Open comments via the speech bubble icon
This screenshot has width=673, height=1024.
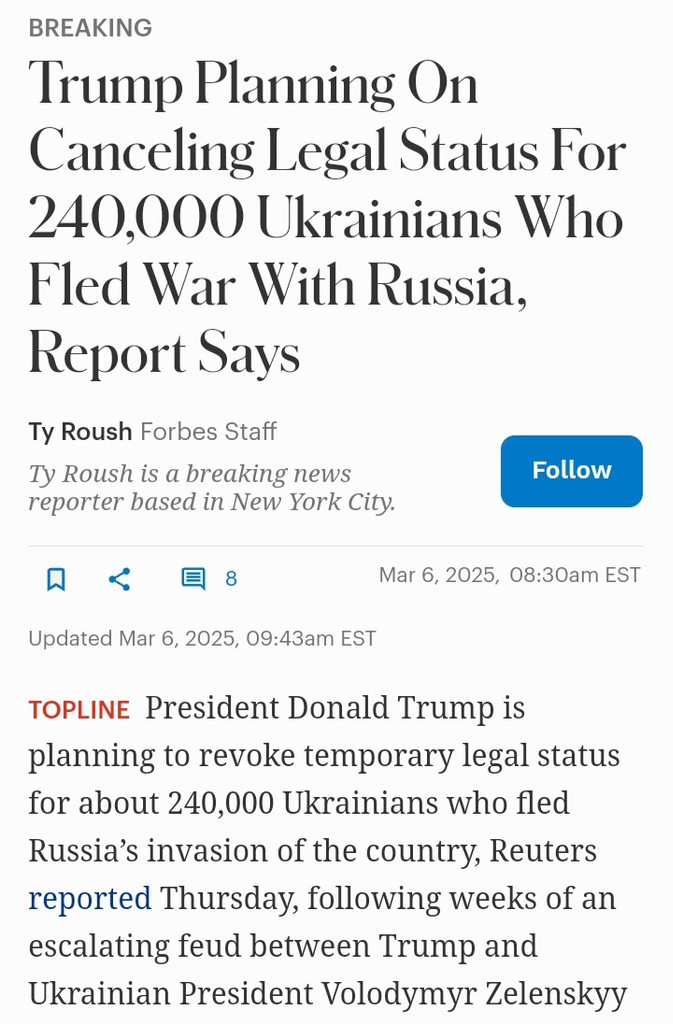[x=193, y=579]
